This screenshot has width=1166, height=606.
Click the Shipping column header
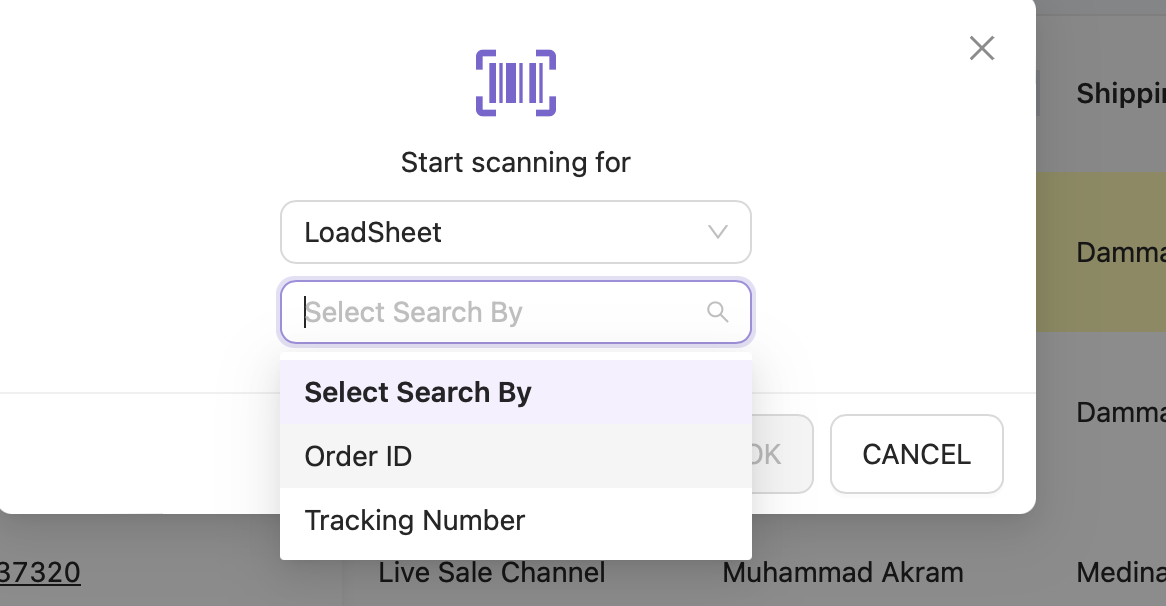pyautogui.click(x=1121, y=93)
